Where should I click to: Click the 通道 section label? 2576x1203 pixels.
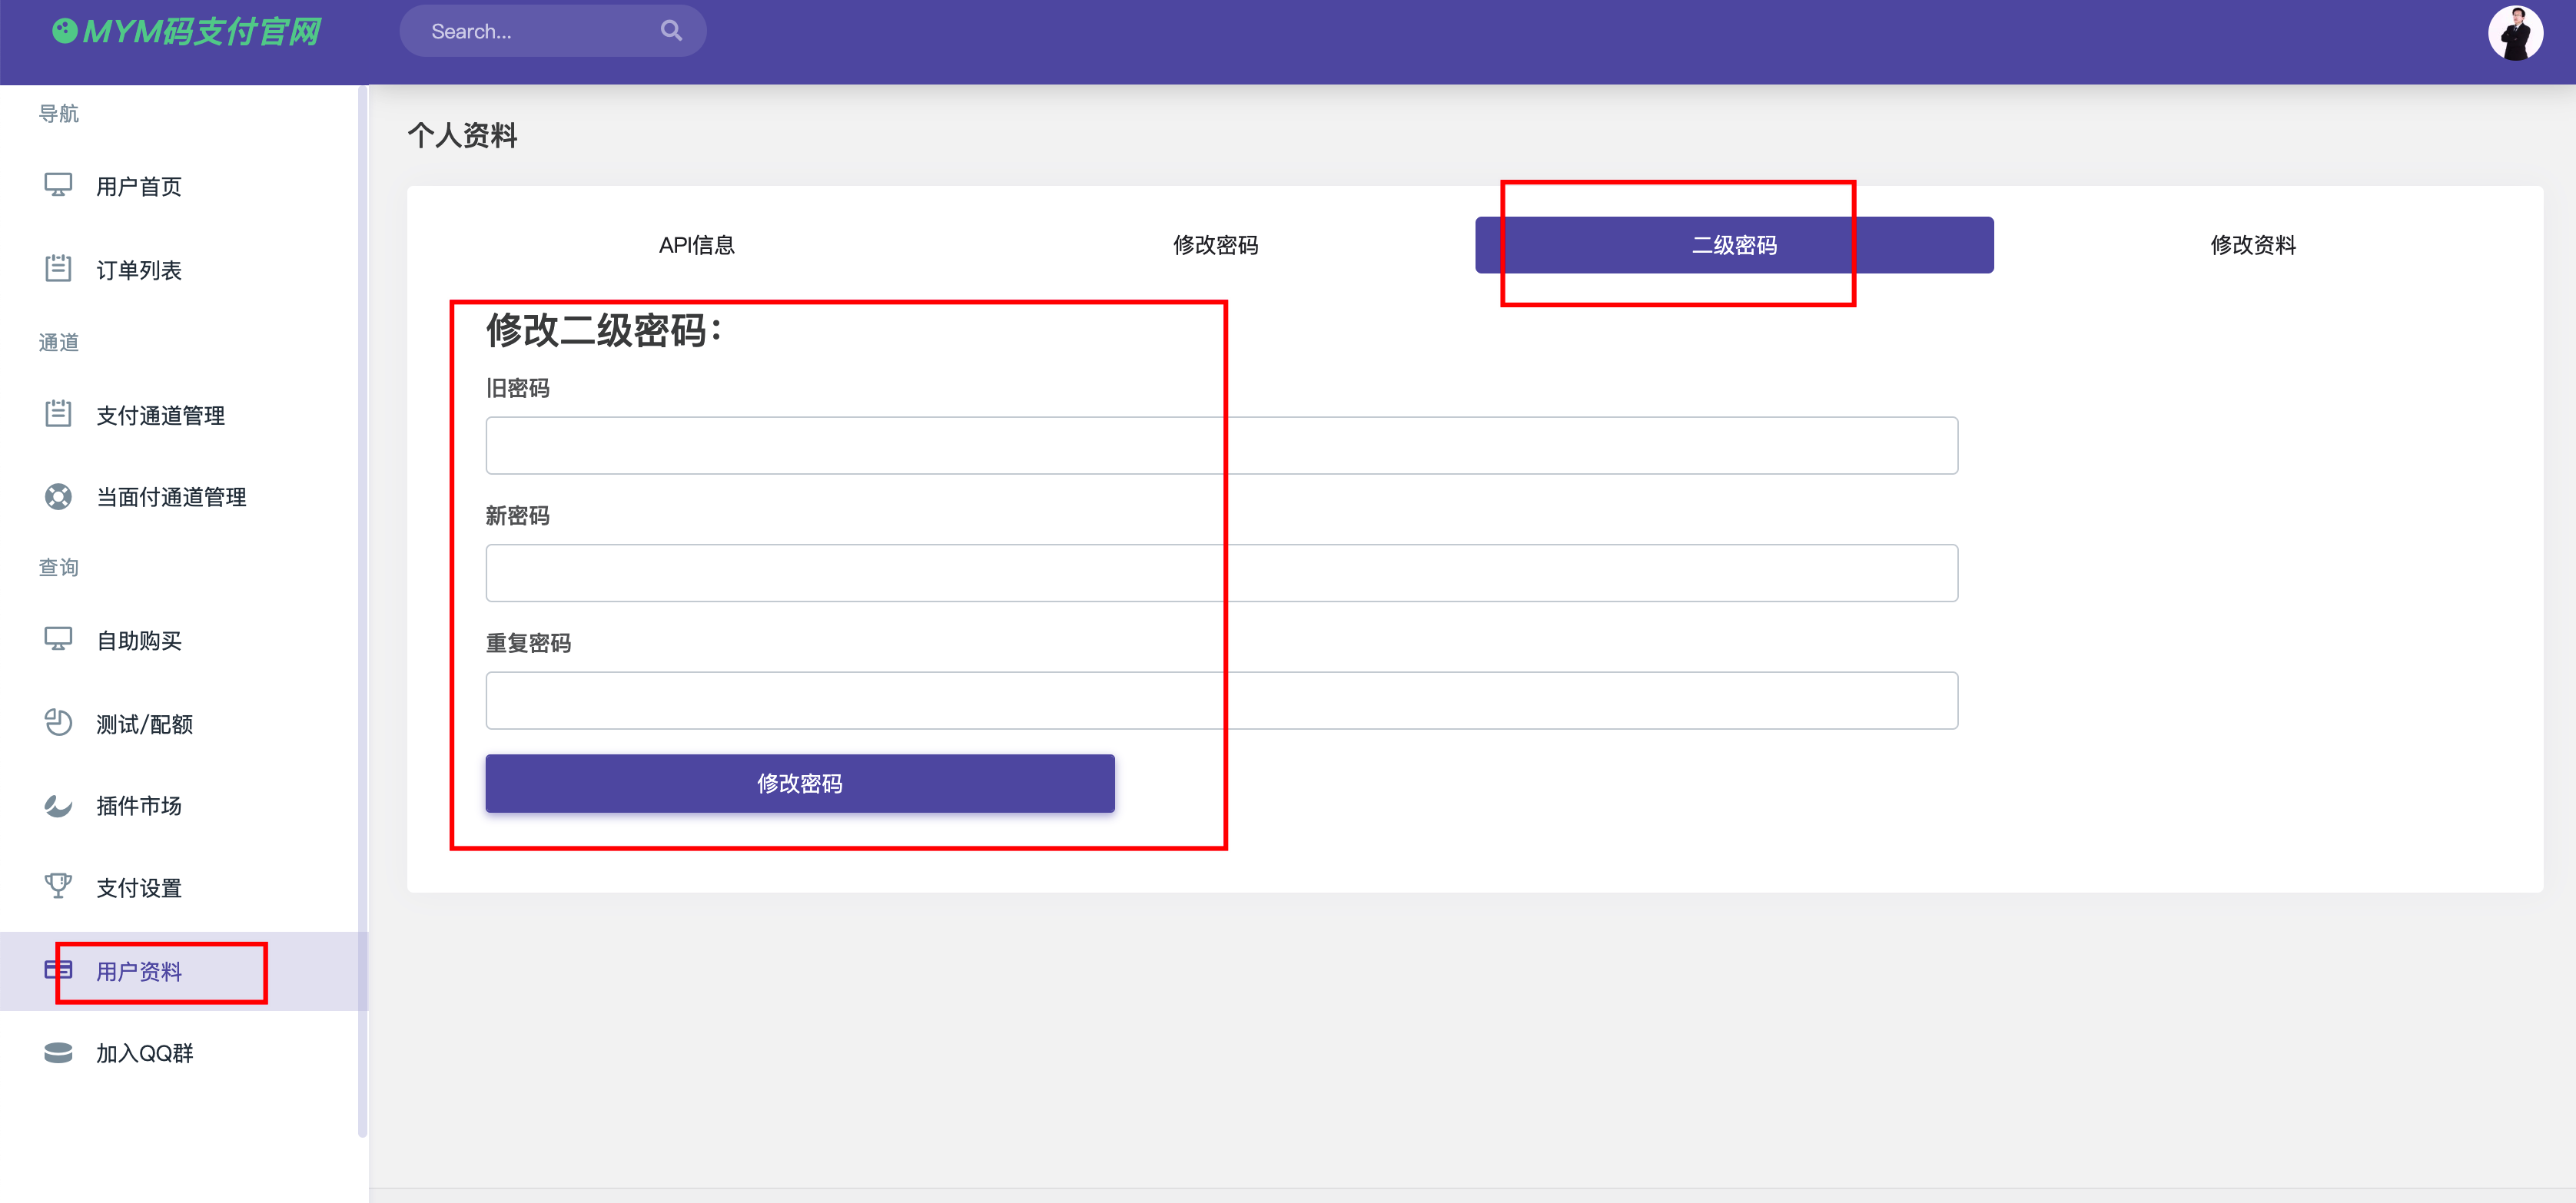(58, 342)
